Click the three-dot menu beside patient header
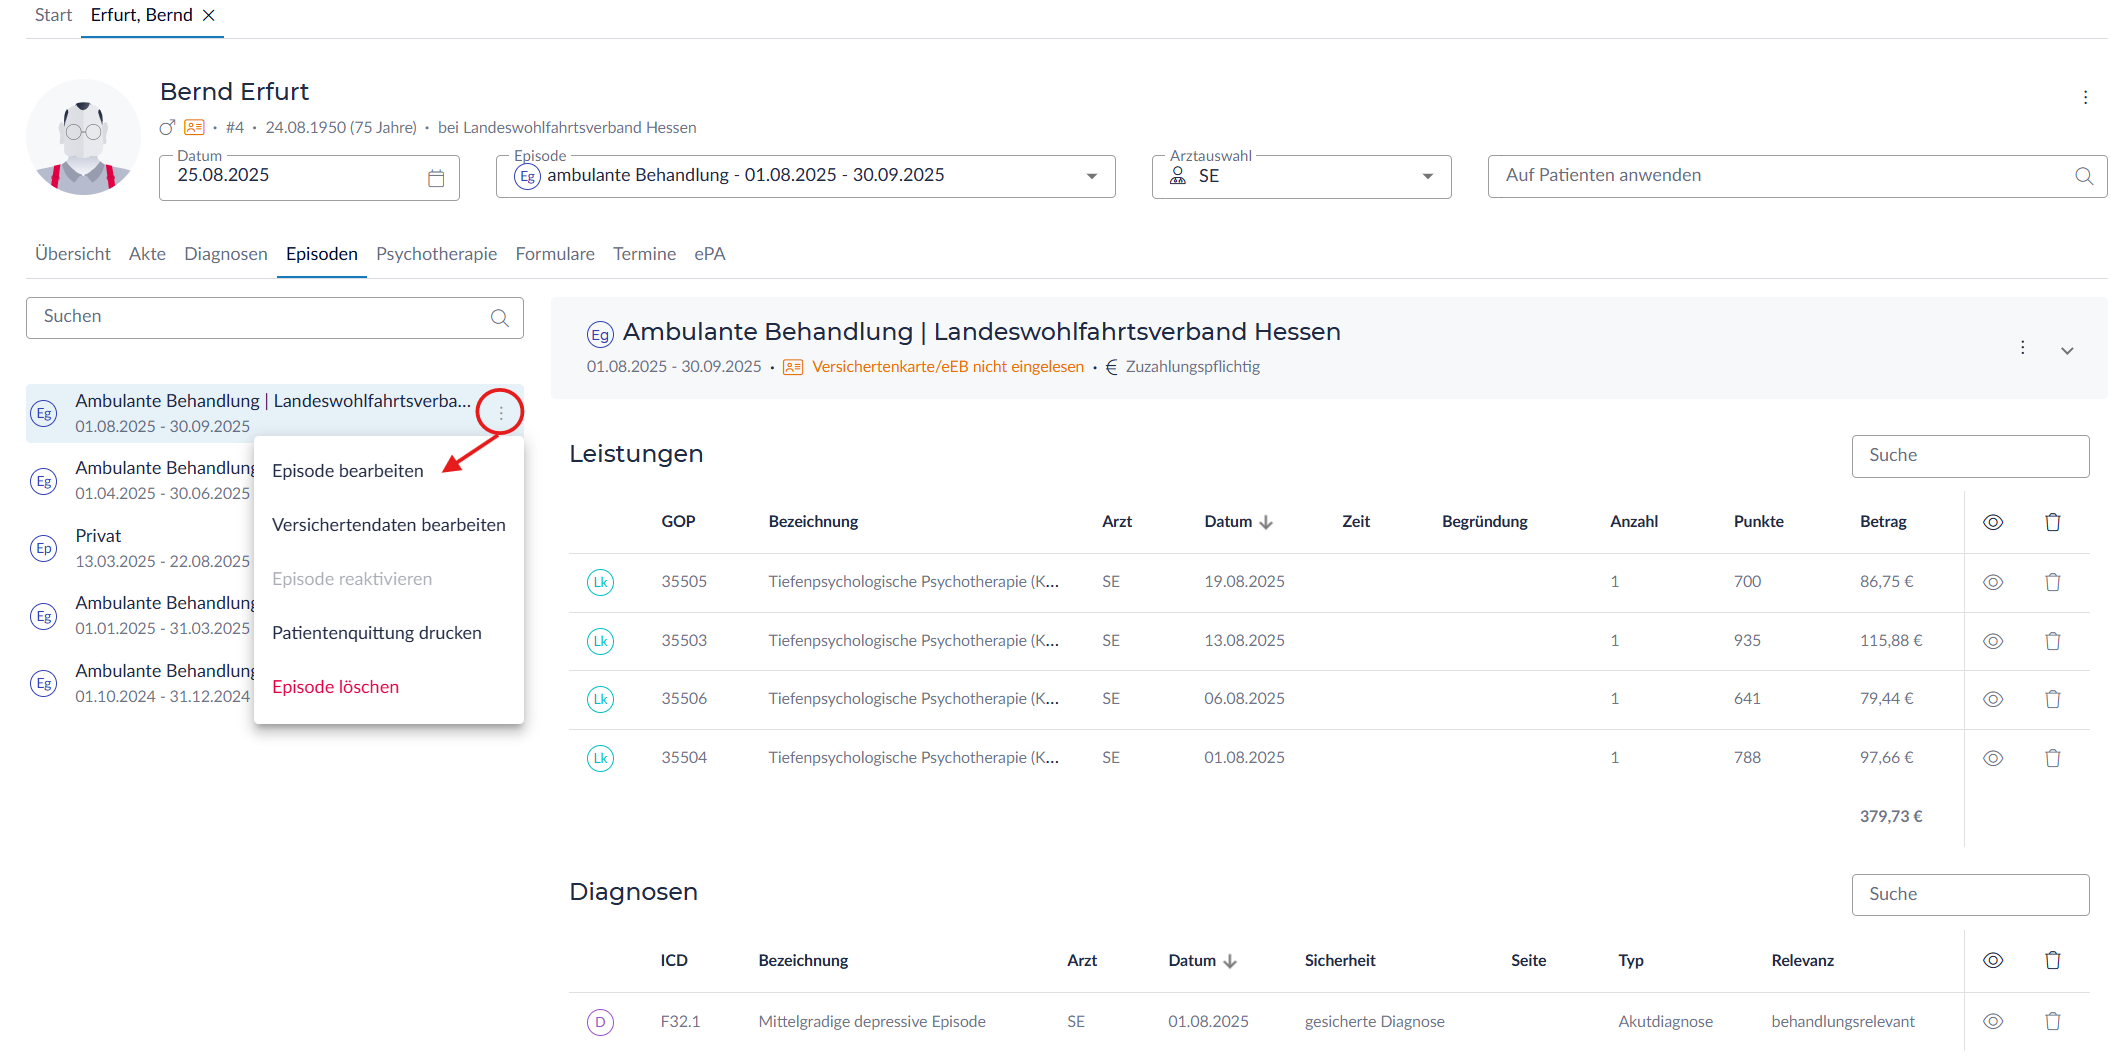This screenshot has height=1062, width=2111. tap(2085, 97)
